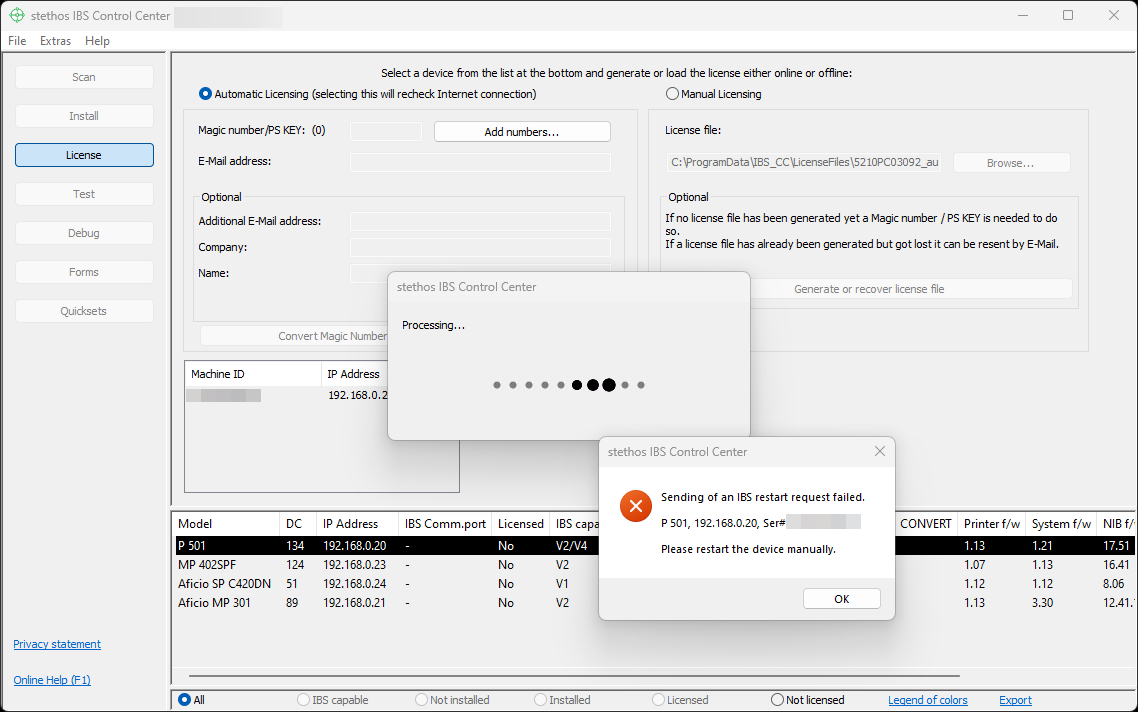The image size is (1138, 712).
Task: Select Manual Licensing radio button
Action: pos(672,94)
